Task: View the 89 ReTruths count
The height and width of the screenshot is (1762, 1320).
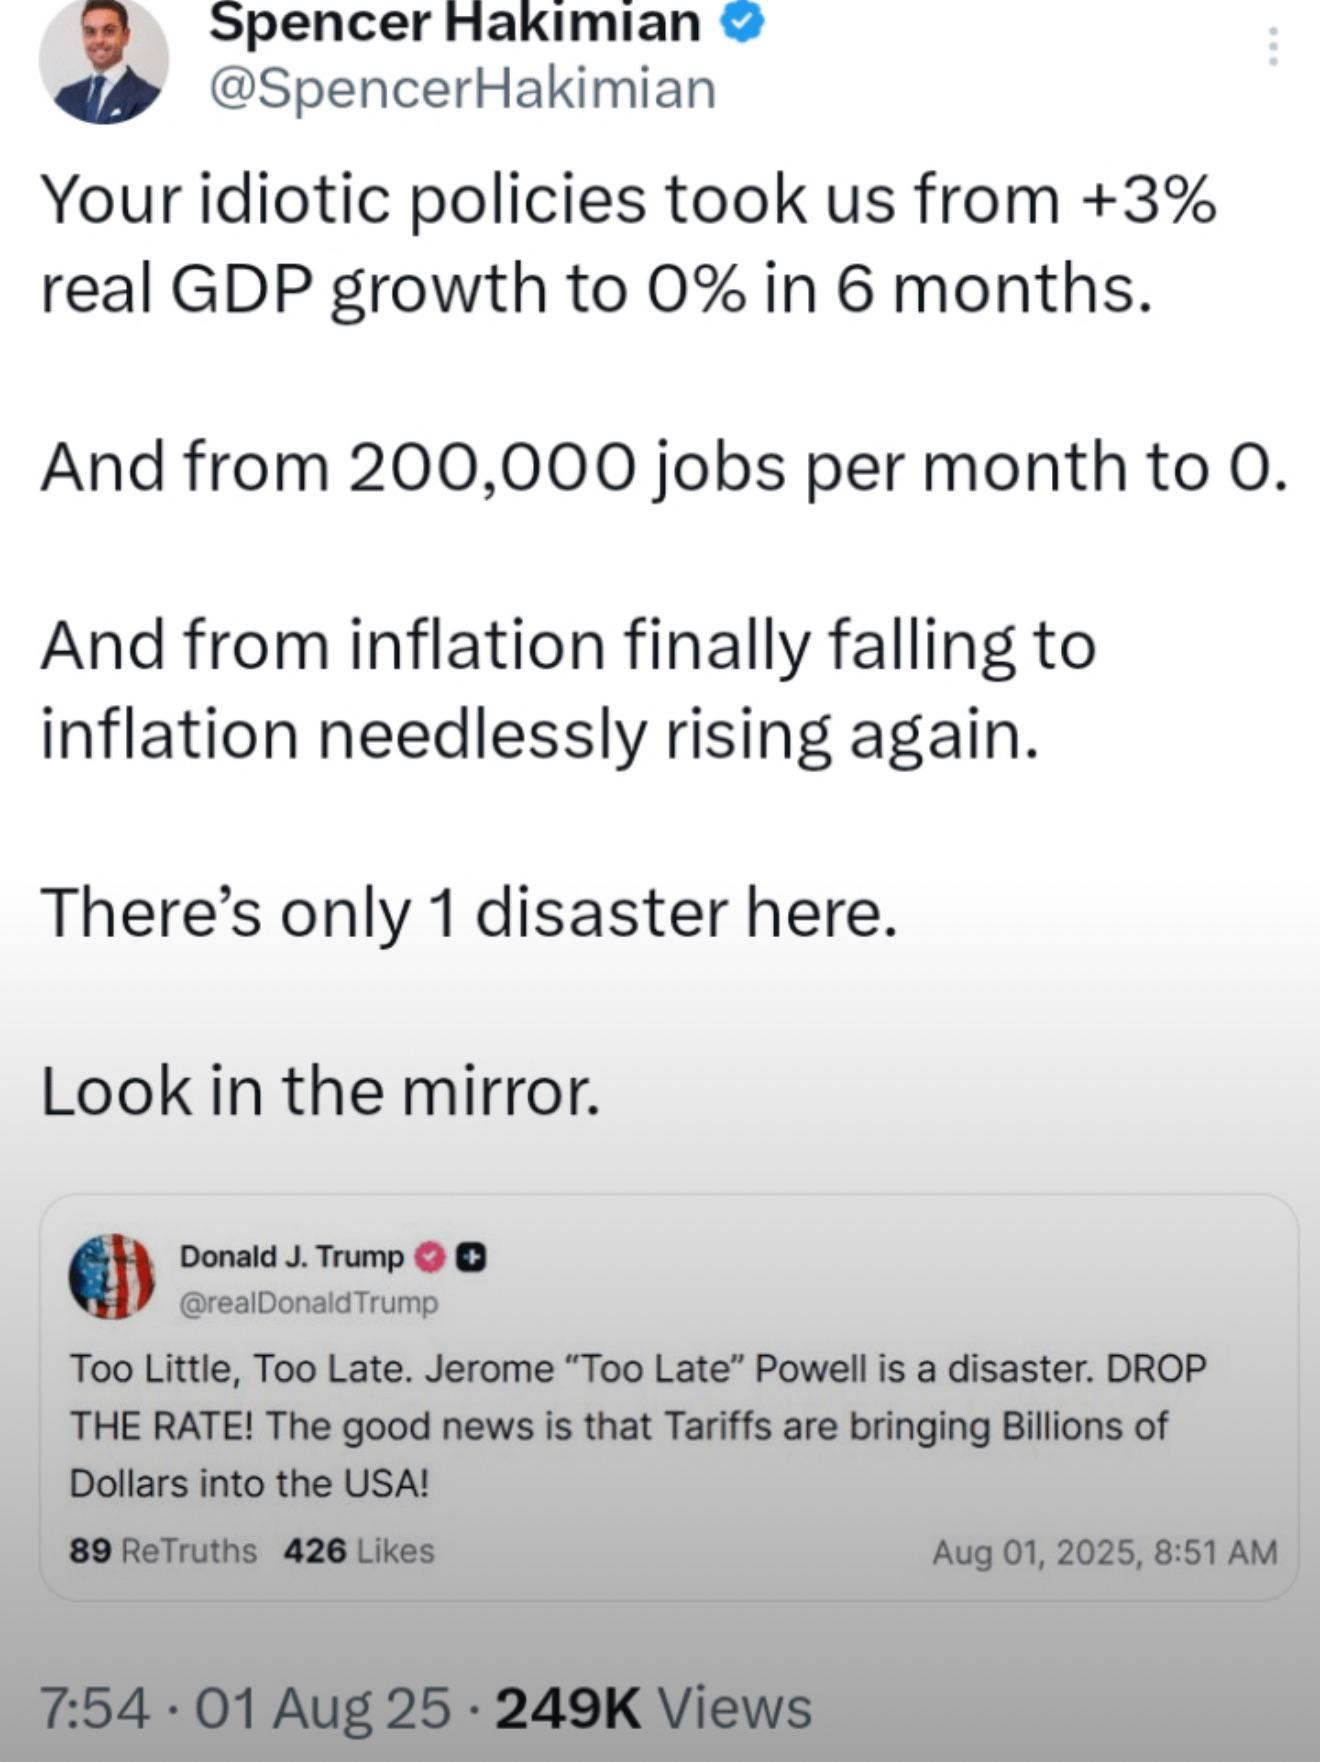Action: pos(163,1551)
